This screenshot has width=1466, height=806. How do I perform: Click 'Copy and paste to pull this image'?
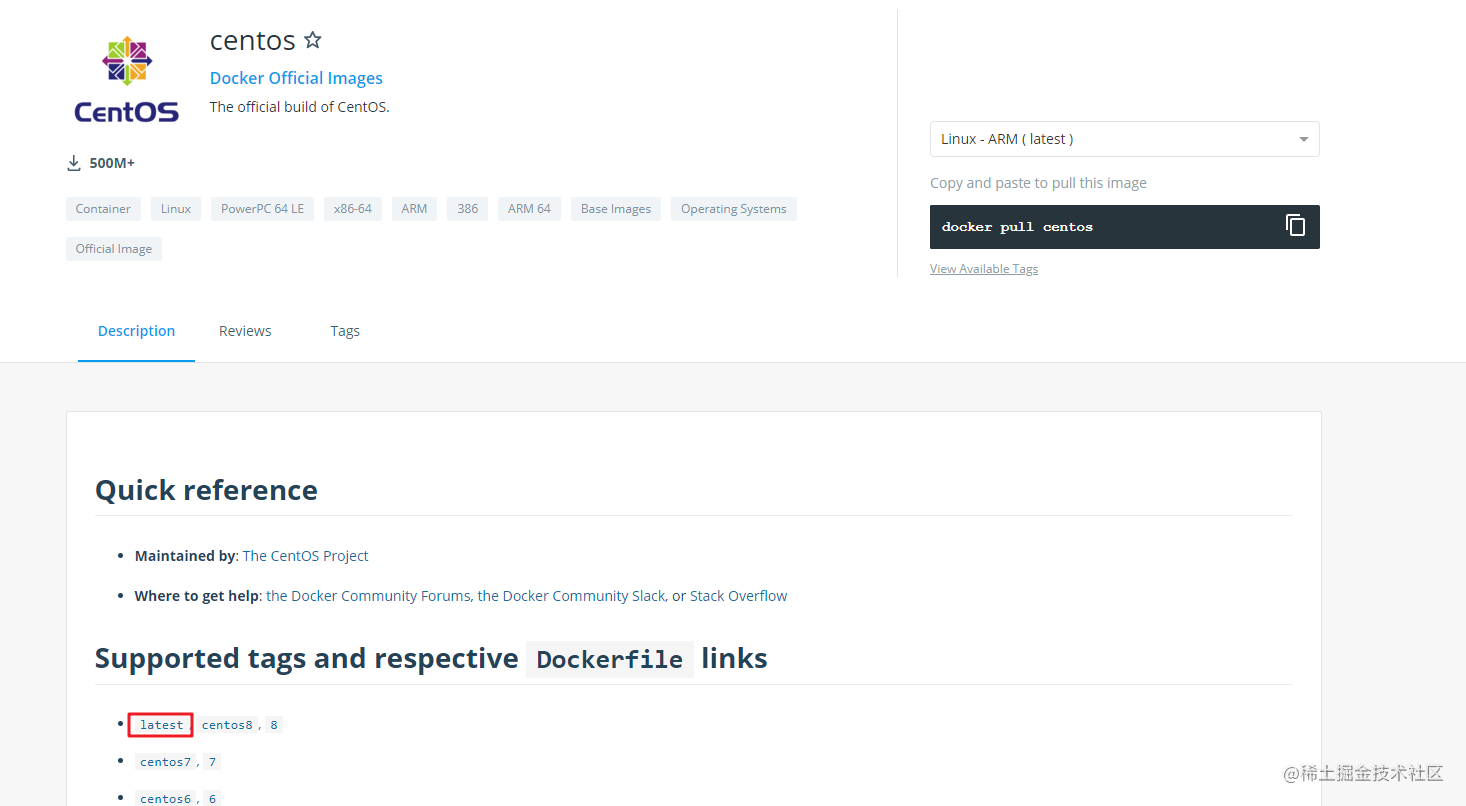[1038, 183]
